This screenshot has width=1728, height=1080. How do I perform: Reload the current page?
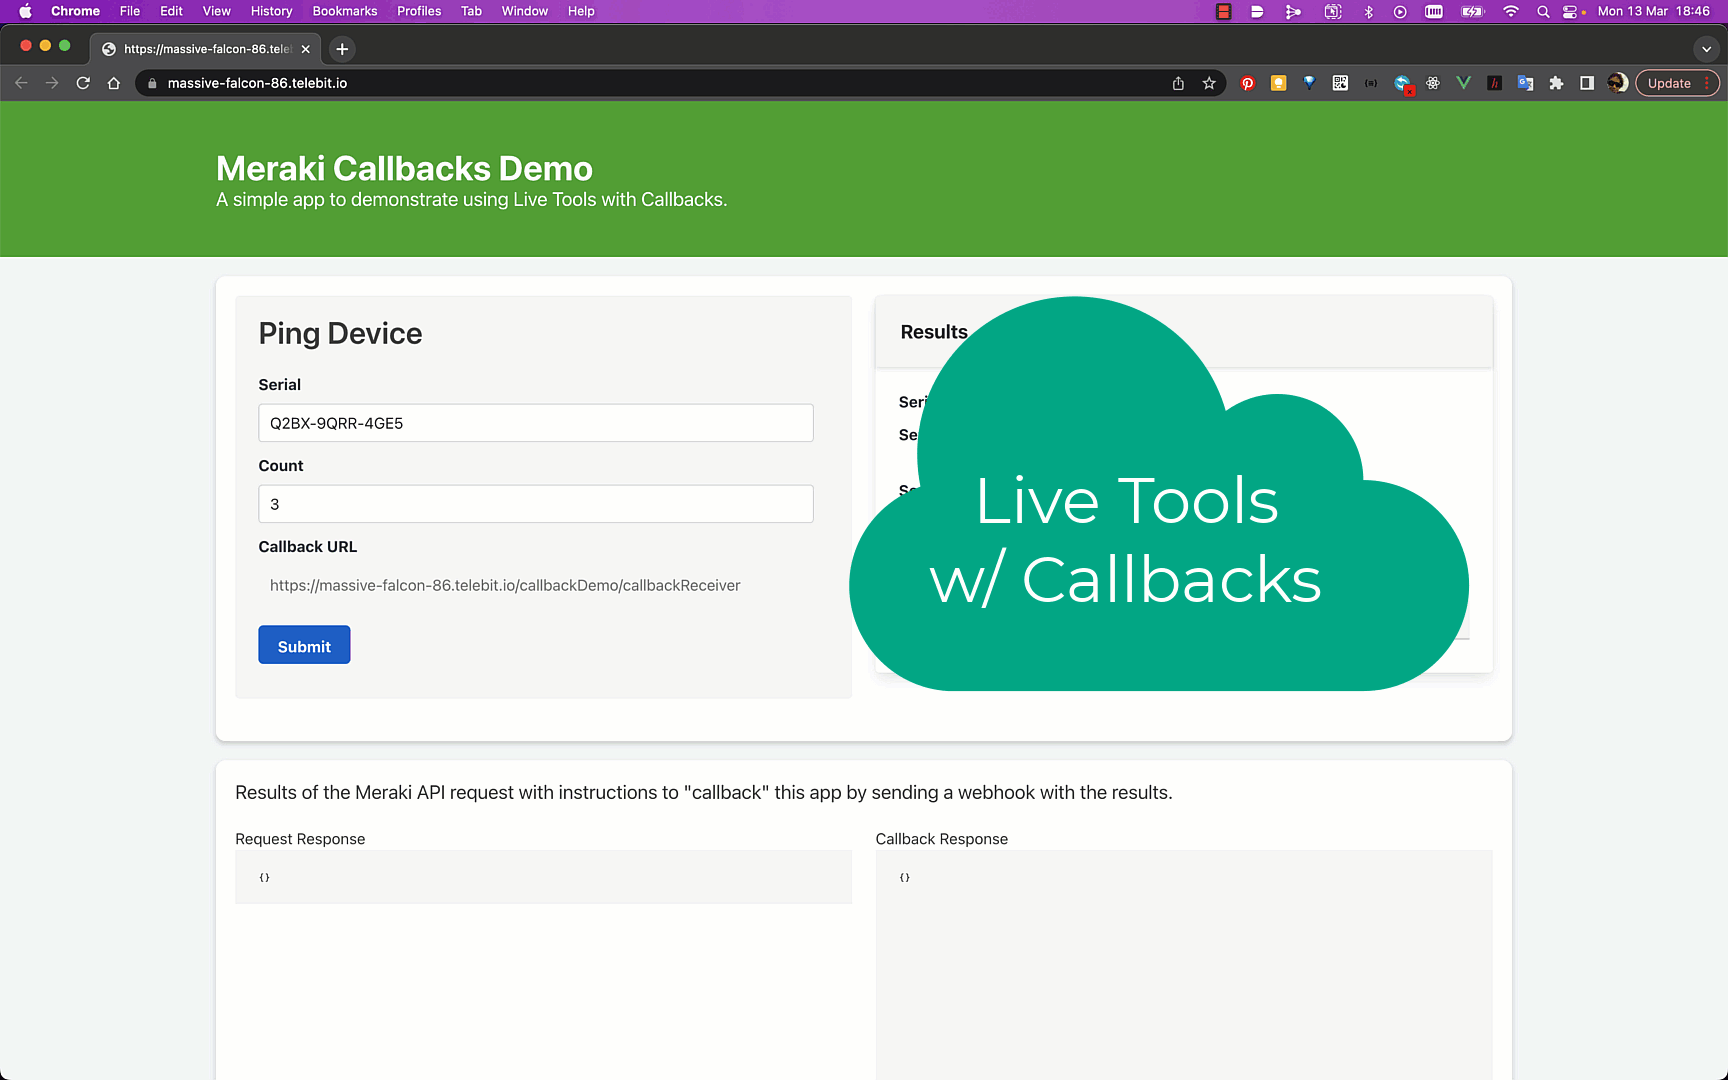pyautogui.click(x=83, y=83)
